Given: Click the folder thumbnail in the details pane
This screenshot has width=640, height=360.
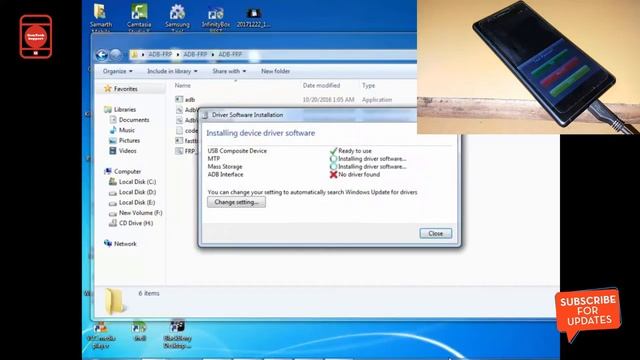Looking at the screenshot, I should (114, 301).
